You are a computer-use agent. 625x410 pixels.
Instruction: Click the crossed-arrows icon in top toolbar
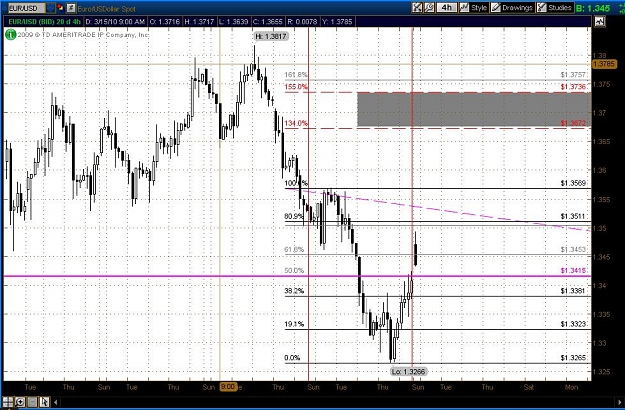(x=417, y=8)
